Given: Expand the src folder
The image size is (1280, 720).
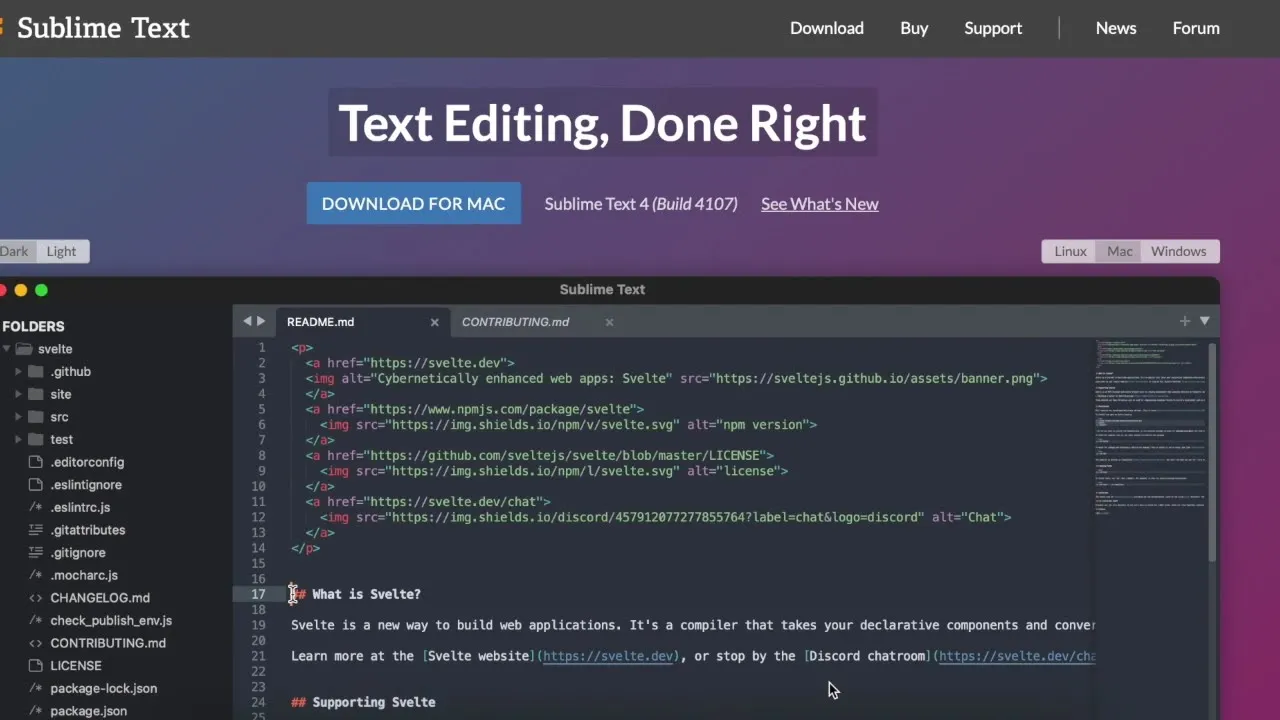Looking at the screenshot, I should tap(18, 417).
